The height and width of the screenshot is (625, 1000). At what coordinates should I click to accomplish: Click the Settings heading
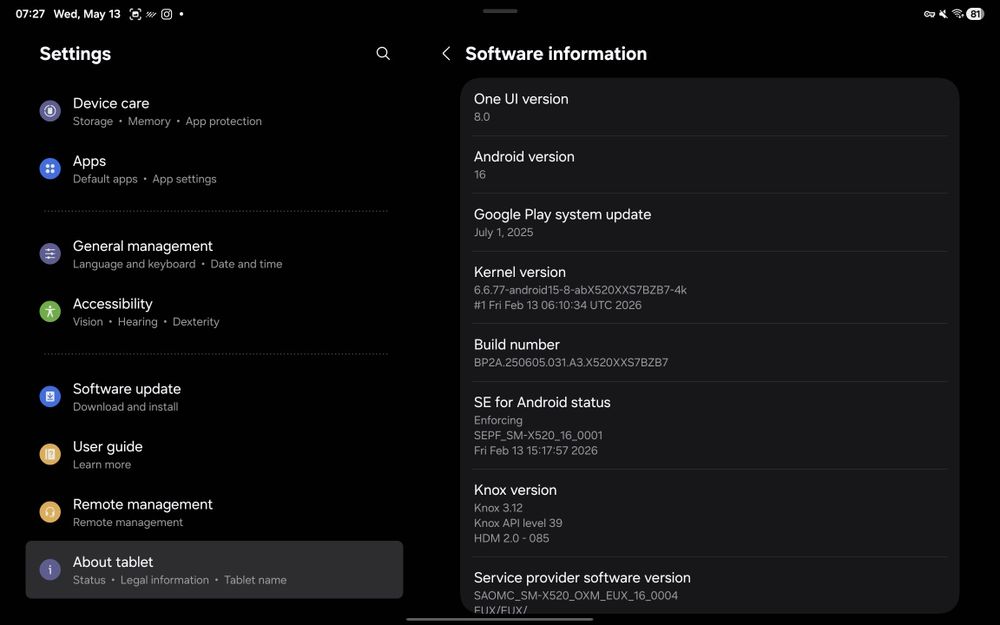tap(75, 54)
